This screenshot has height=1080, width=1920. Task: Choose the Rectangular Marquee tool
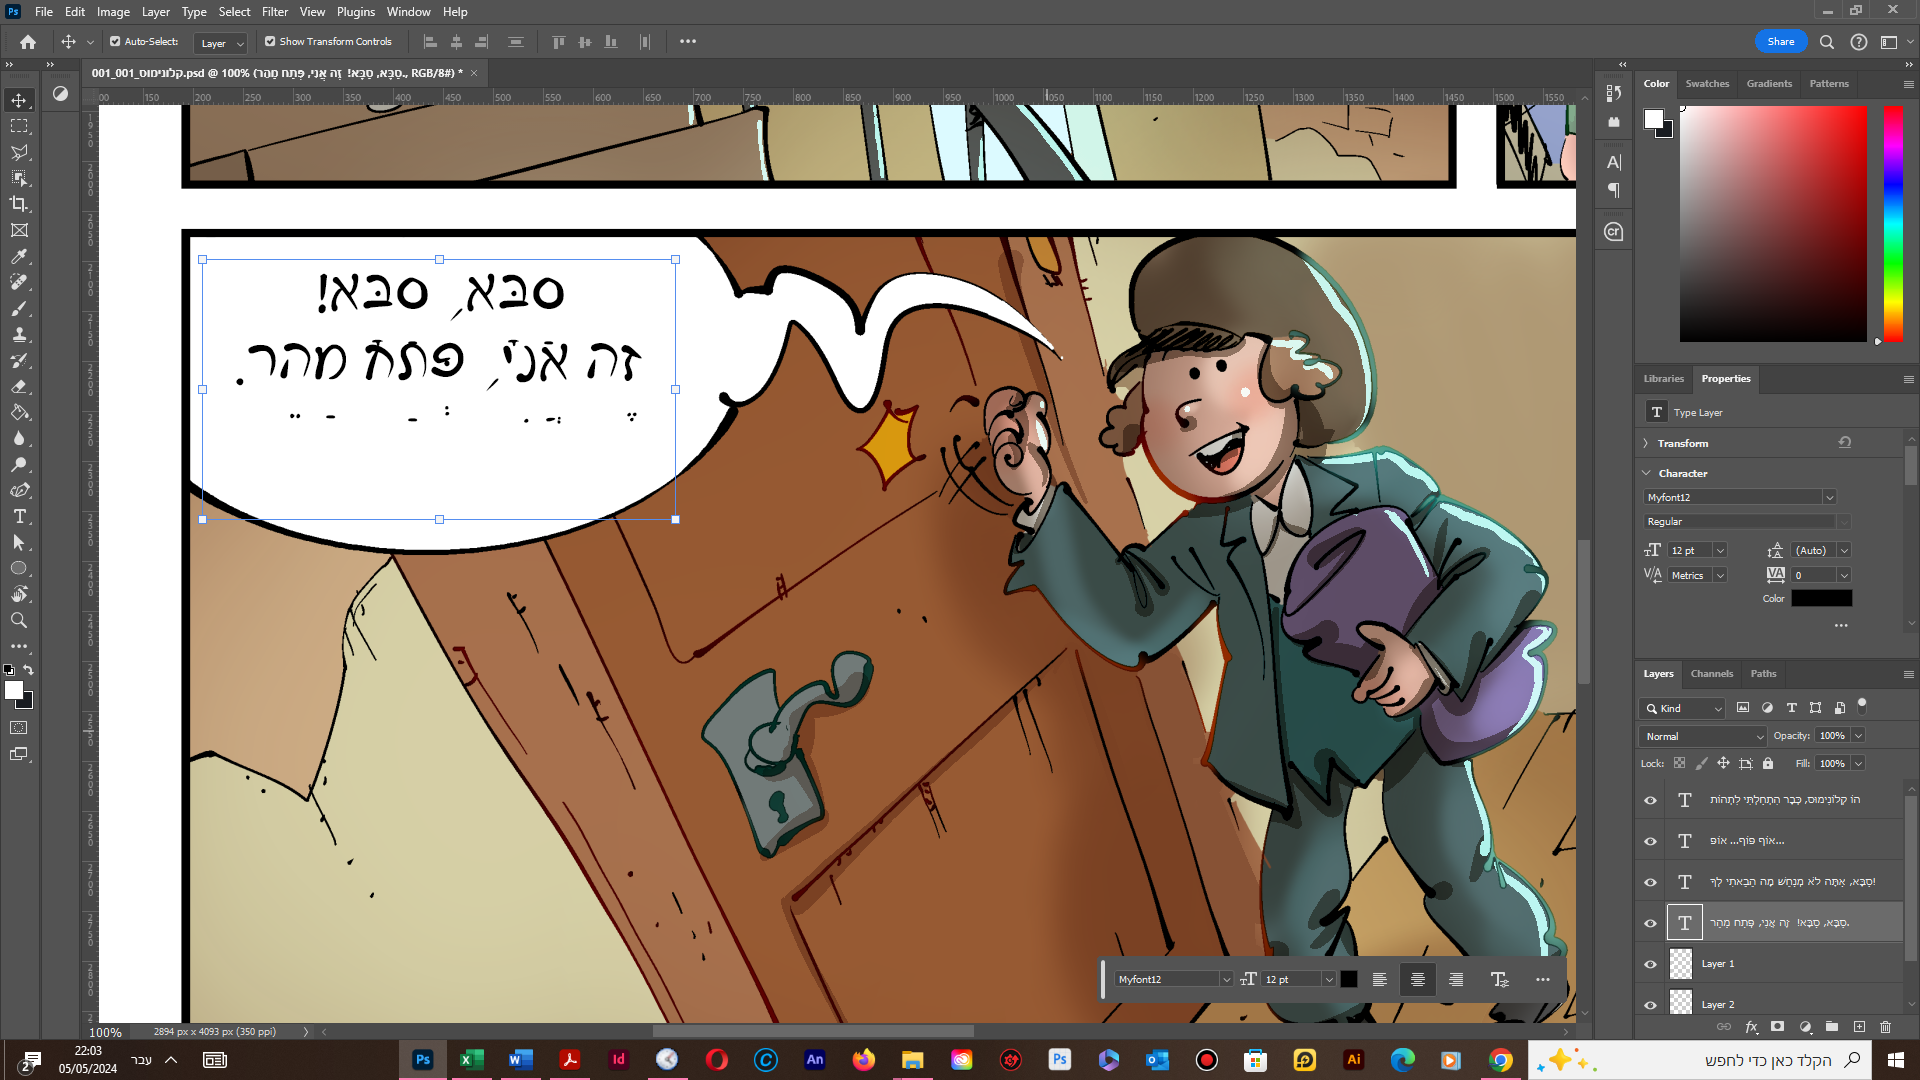coord(19,126)
